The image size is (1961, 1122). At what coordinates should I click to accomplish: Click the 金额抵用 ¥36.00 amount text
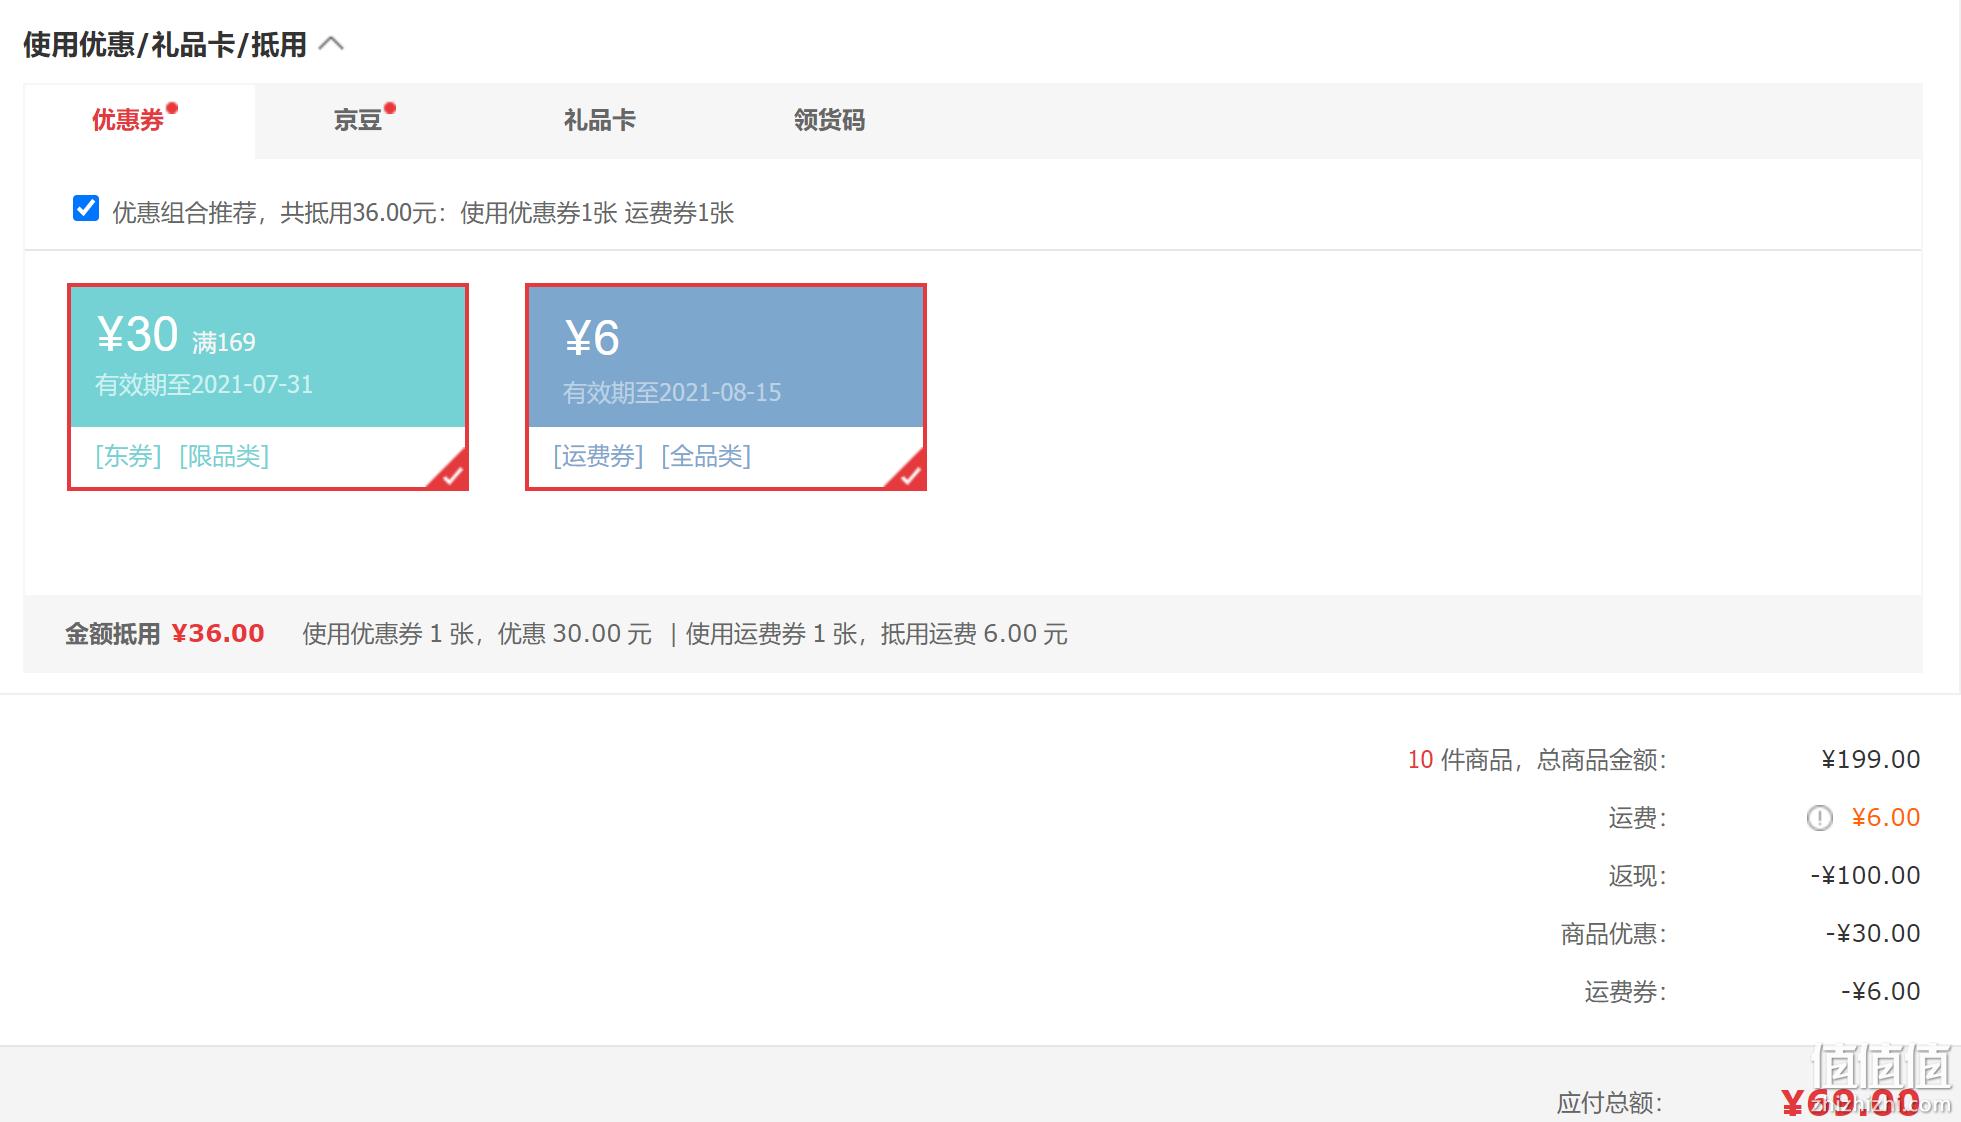tap(218, 634)
